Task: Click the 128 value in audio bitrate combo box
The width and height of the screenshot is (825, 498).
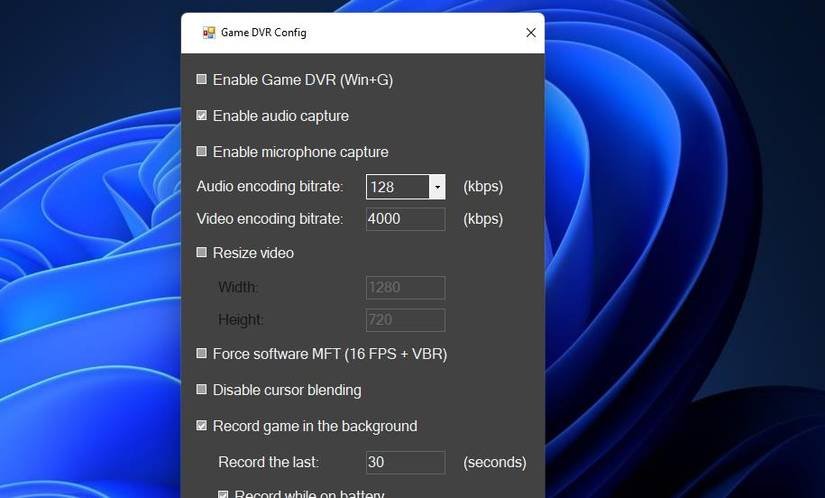Action: (397, 187)
